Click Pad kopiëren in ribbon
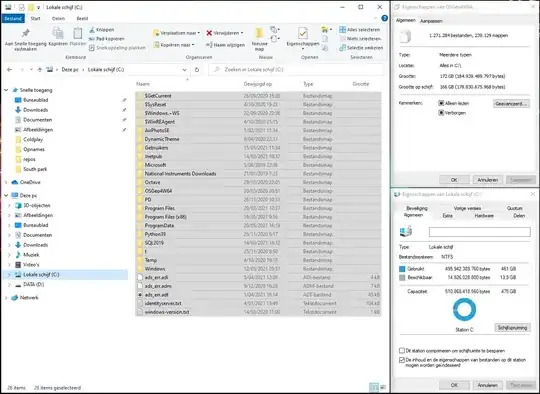Image resolution: width=540 pixels, height=394 pixels. pyautogui.click(x=107, y=39)
